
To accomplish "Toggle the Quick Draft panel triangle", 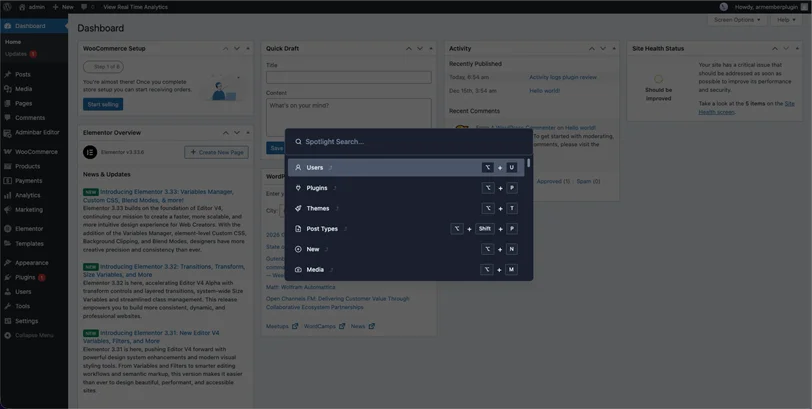I will pos(431,48).
